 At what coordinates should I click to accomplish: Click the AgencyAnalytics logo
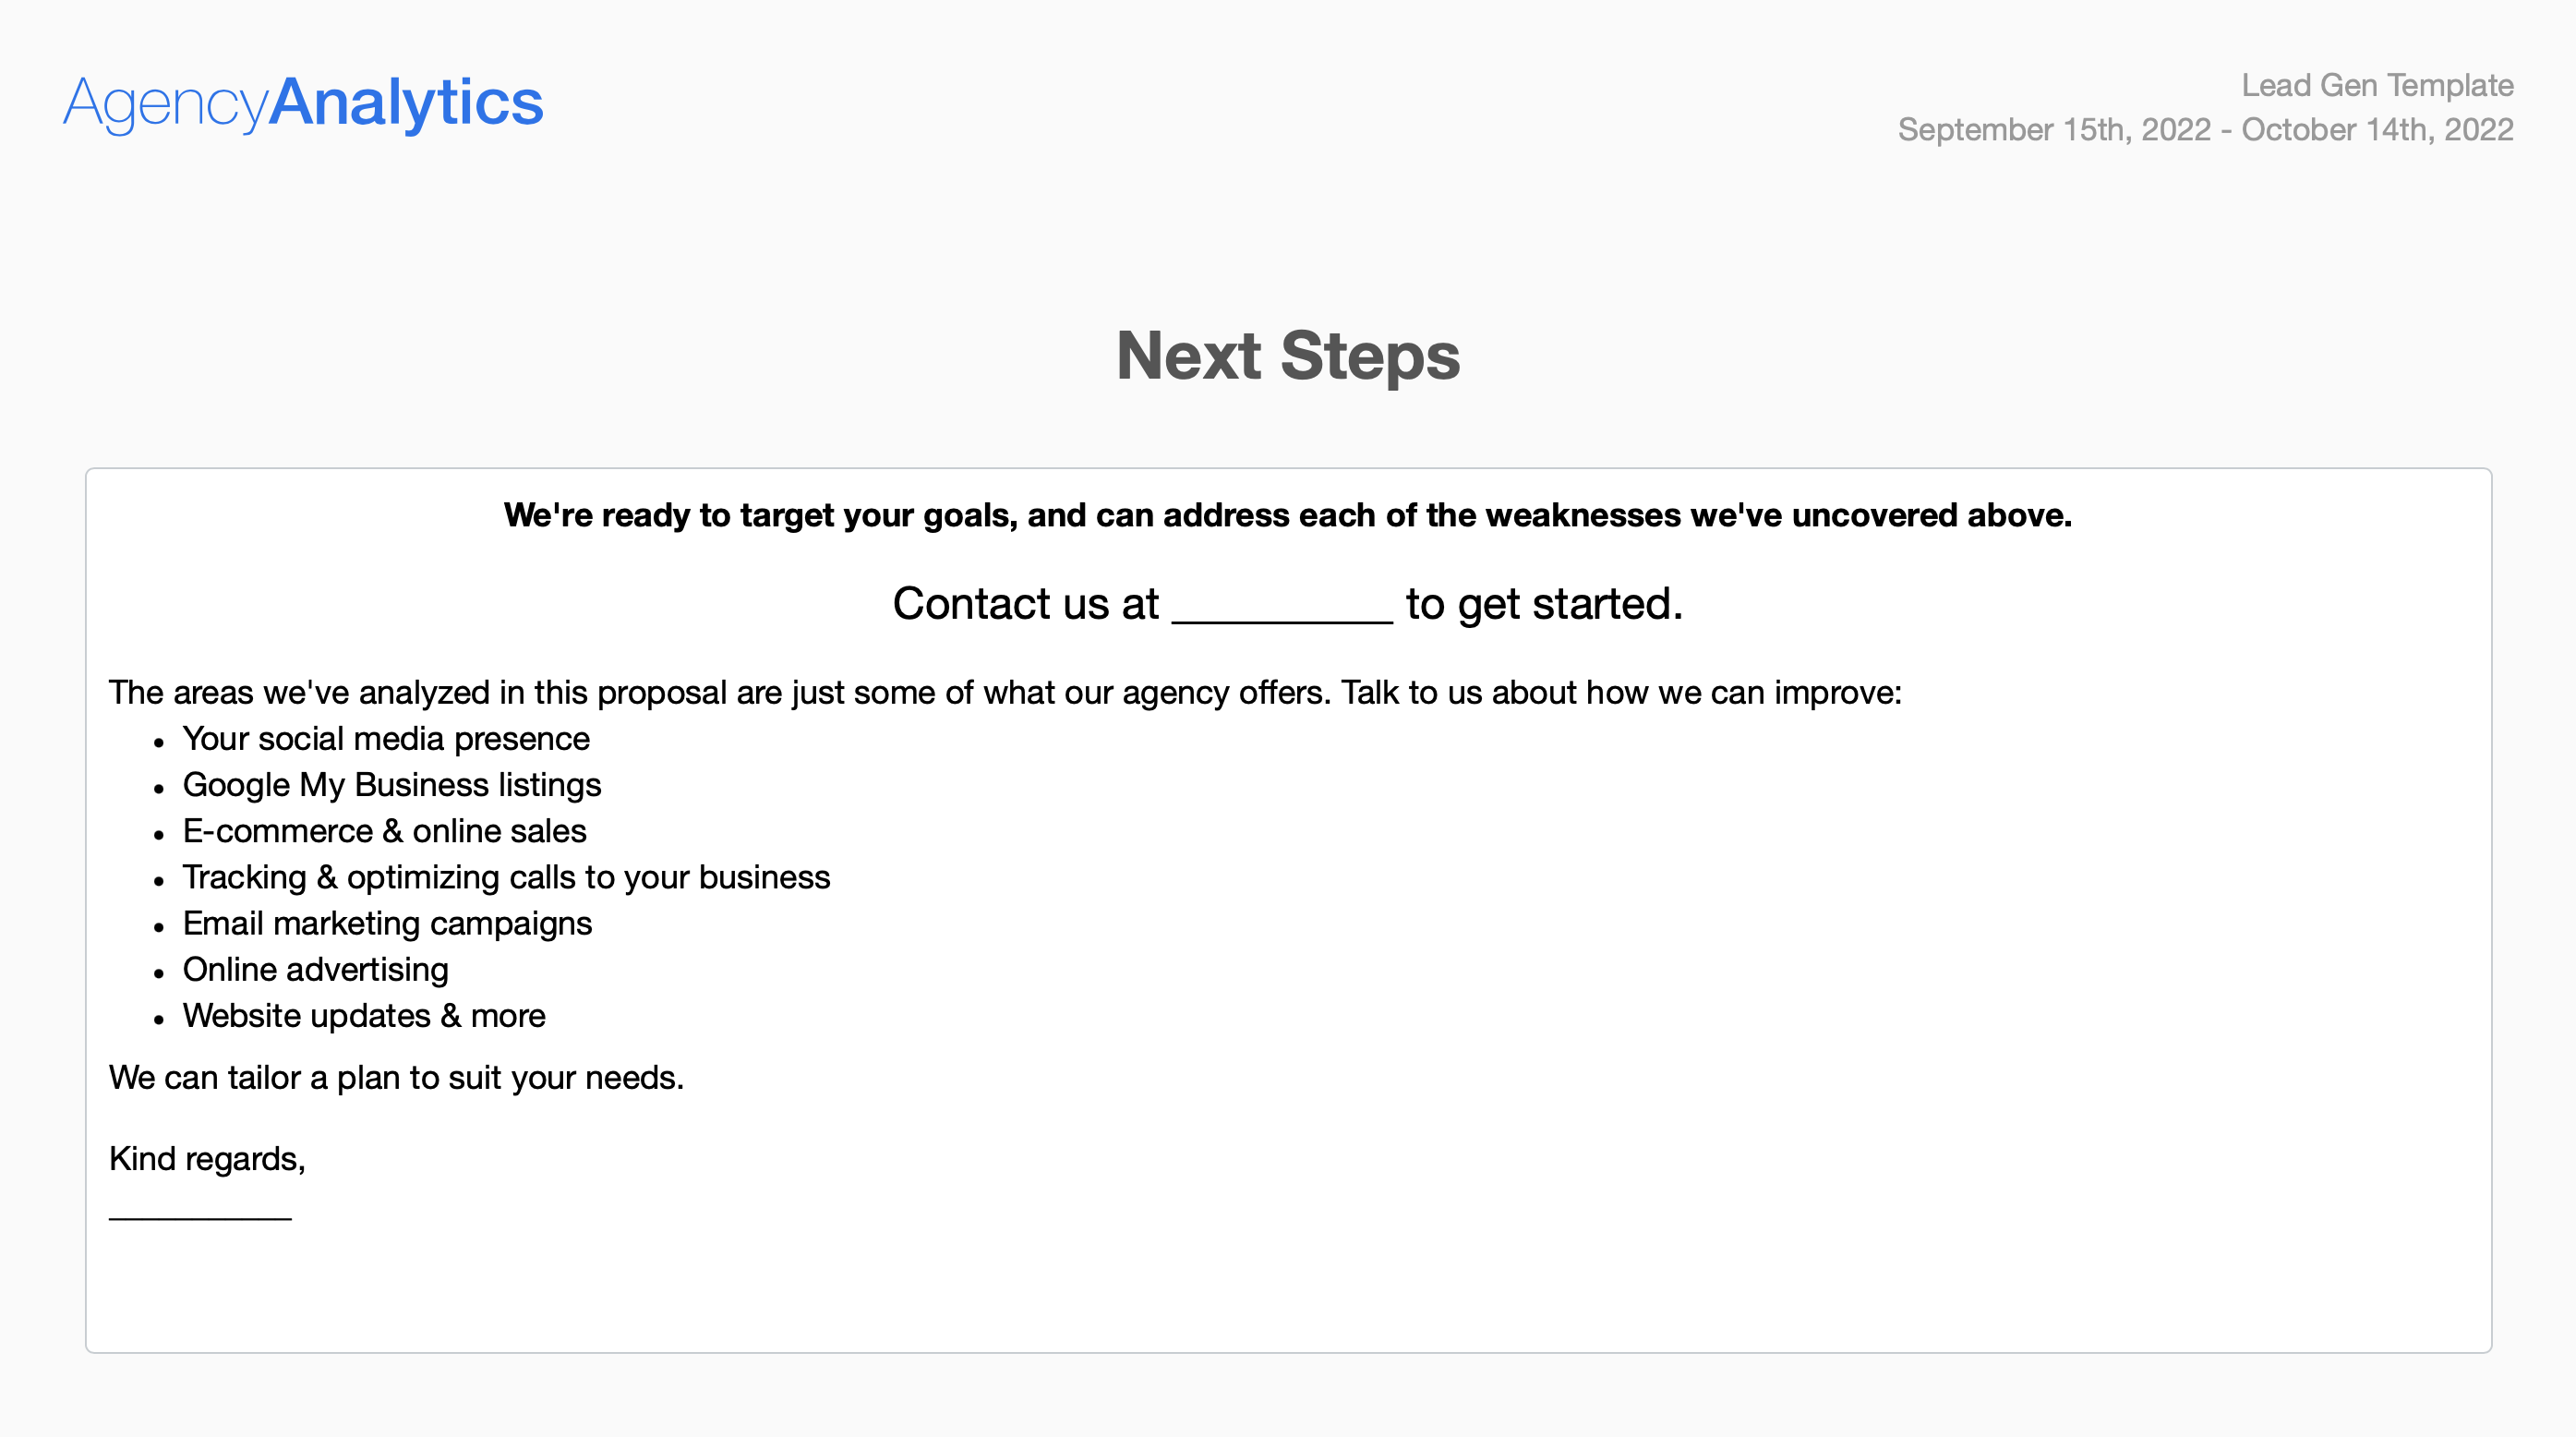[303, 102]
